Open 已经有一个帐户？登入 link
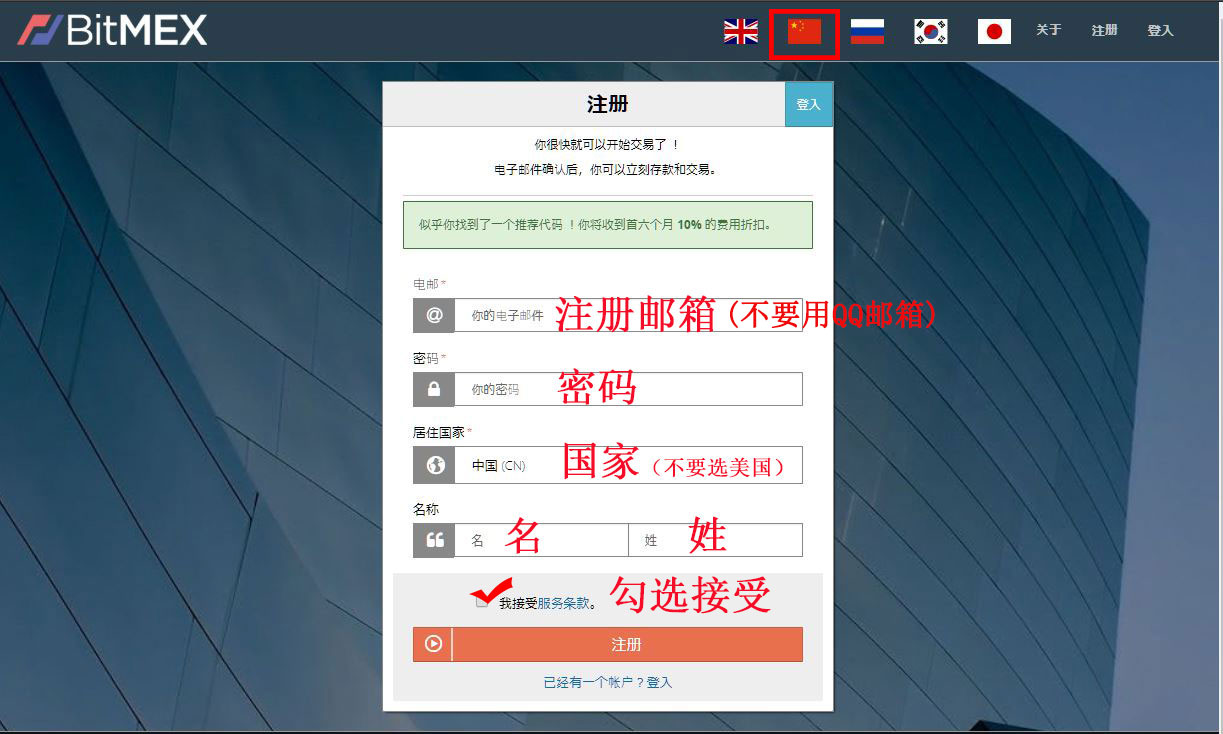Screen dimensions: 1223x734 (x=608, y=682)
